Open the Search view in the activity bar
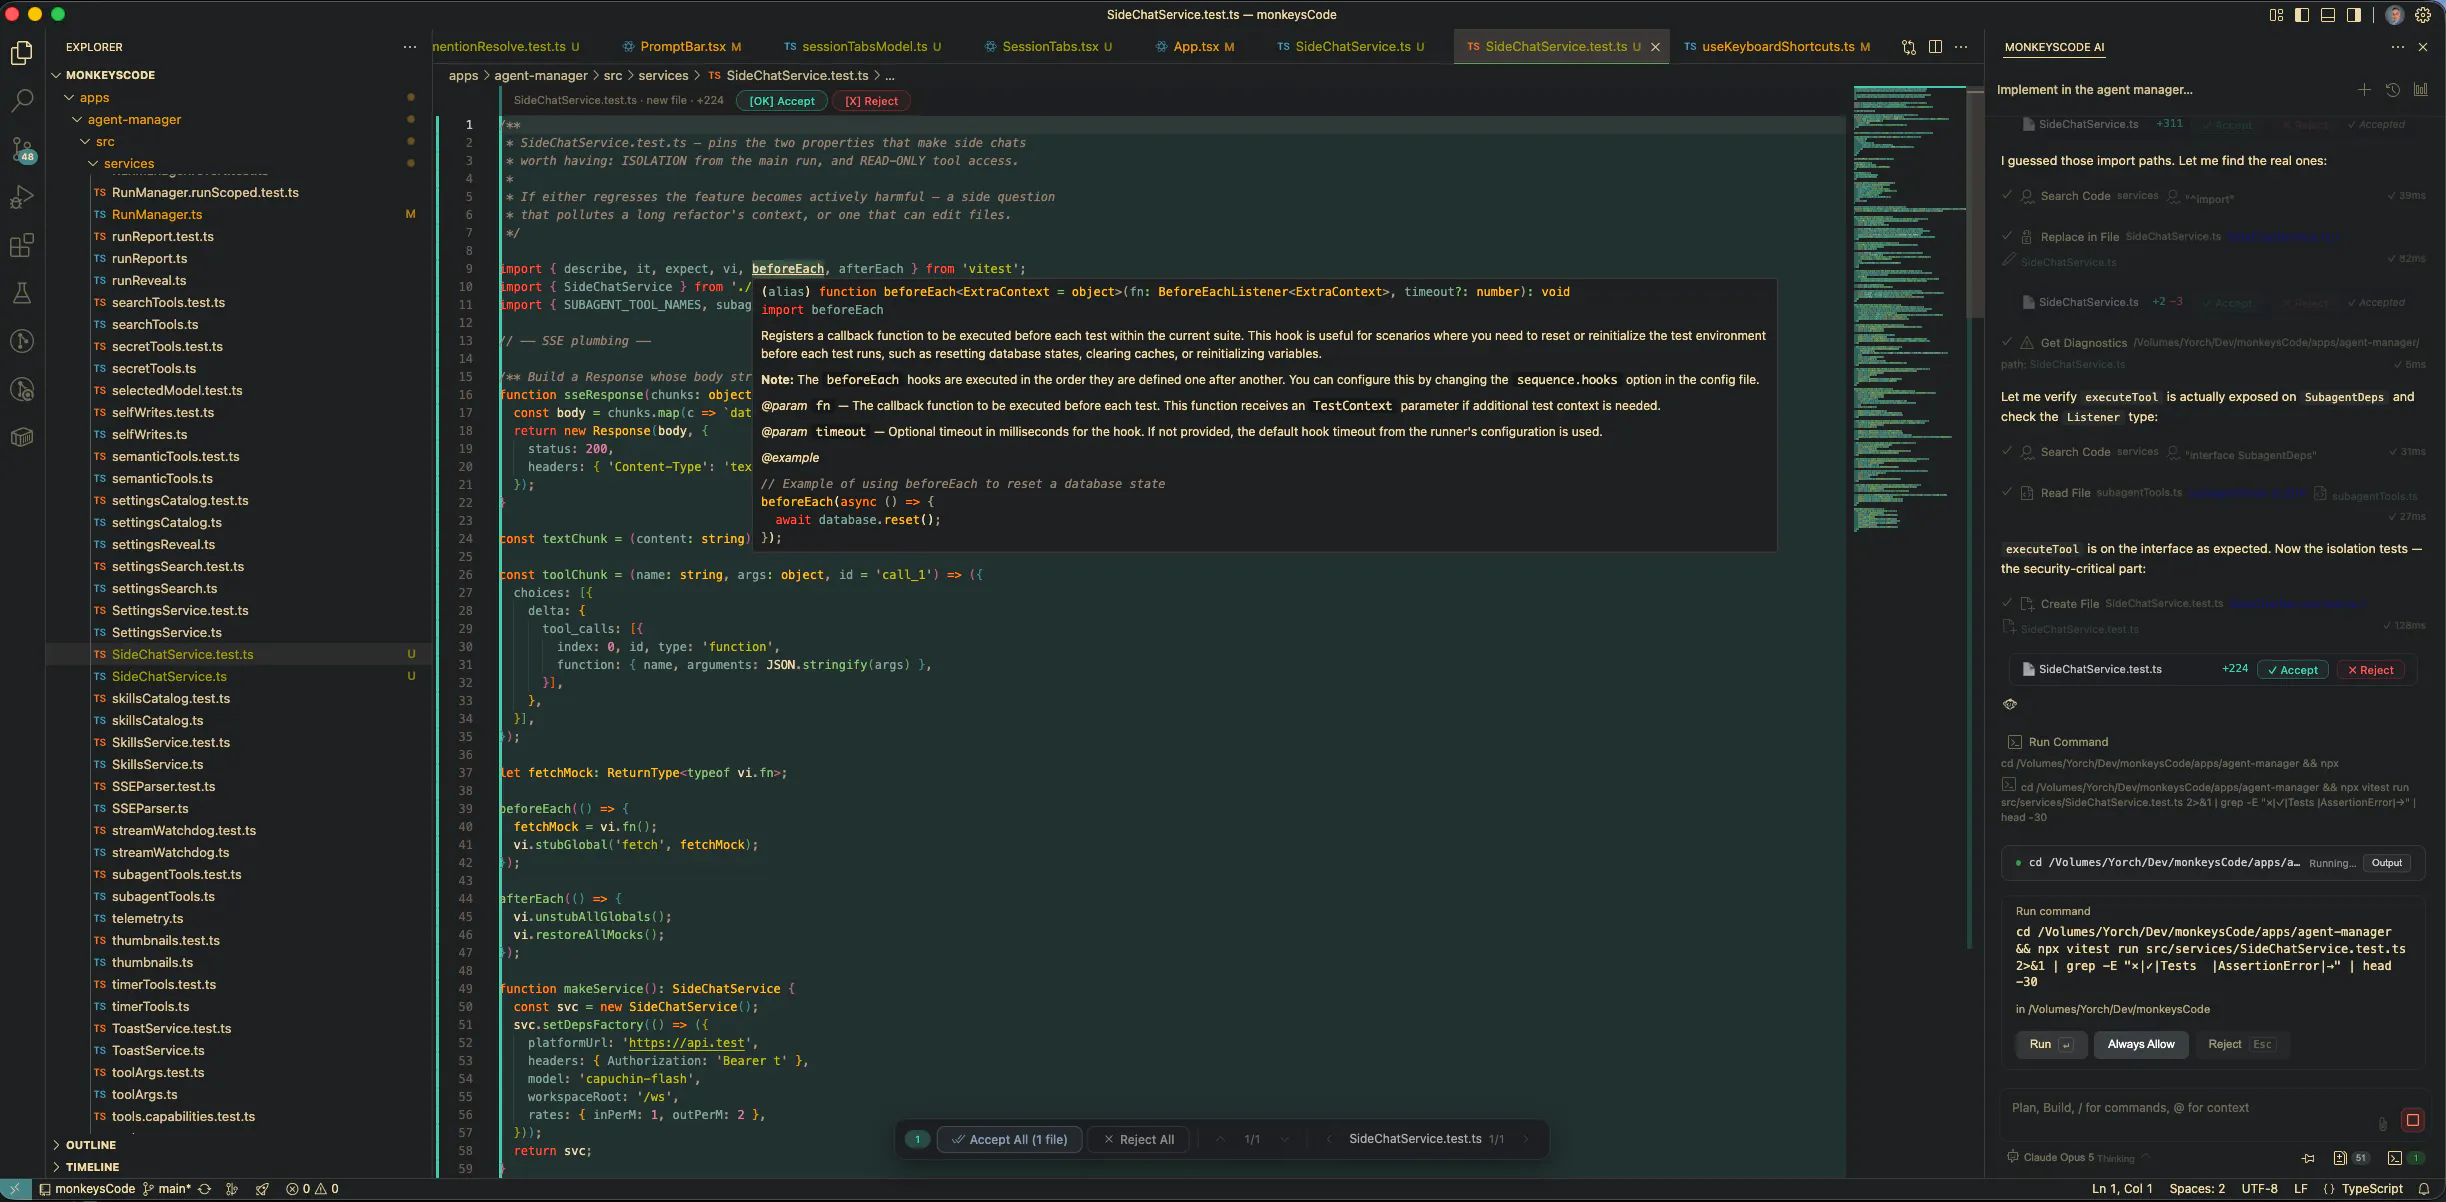Viewport: 2446px width, 1202px height. click(21, 101)
